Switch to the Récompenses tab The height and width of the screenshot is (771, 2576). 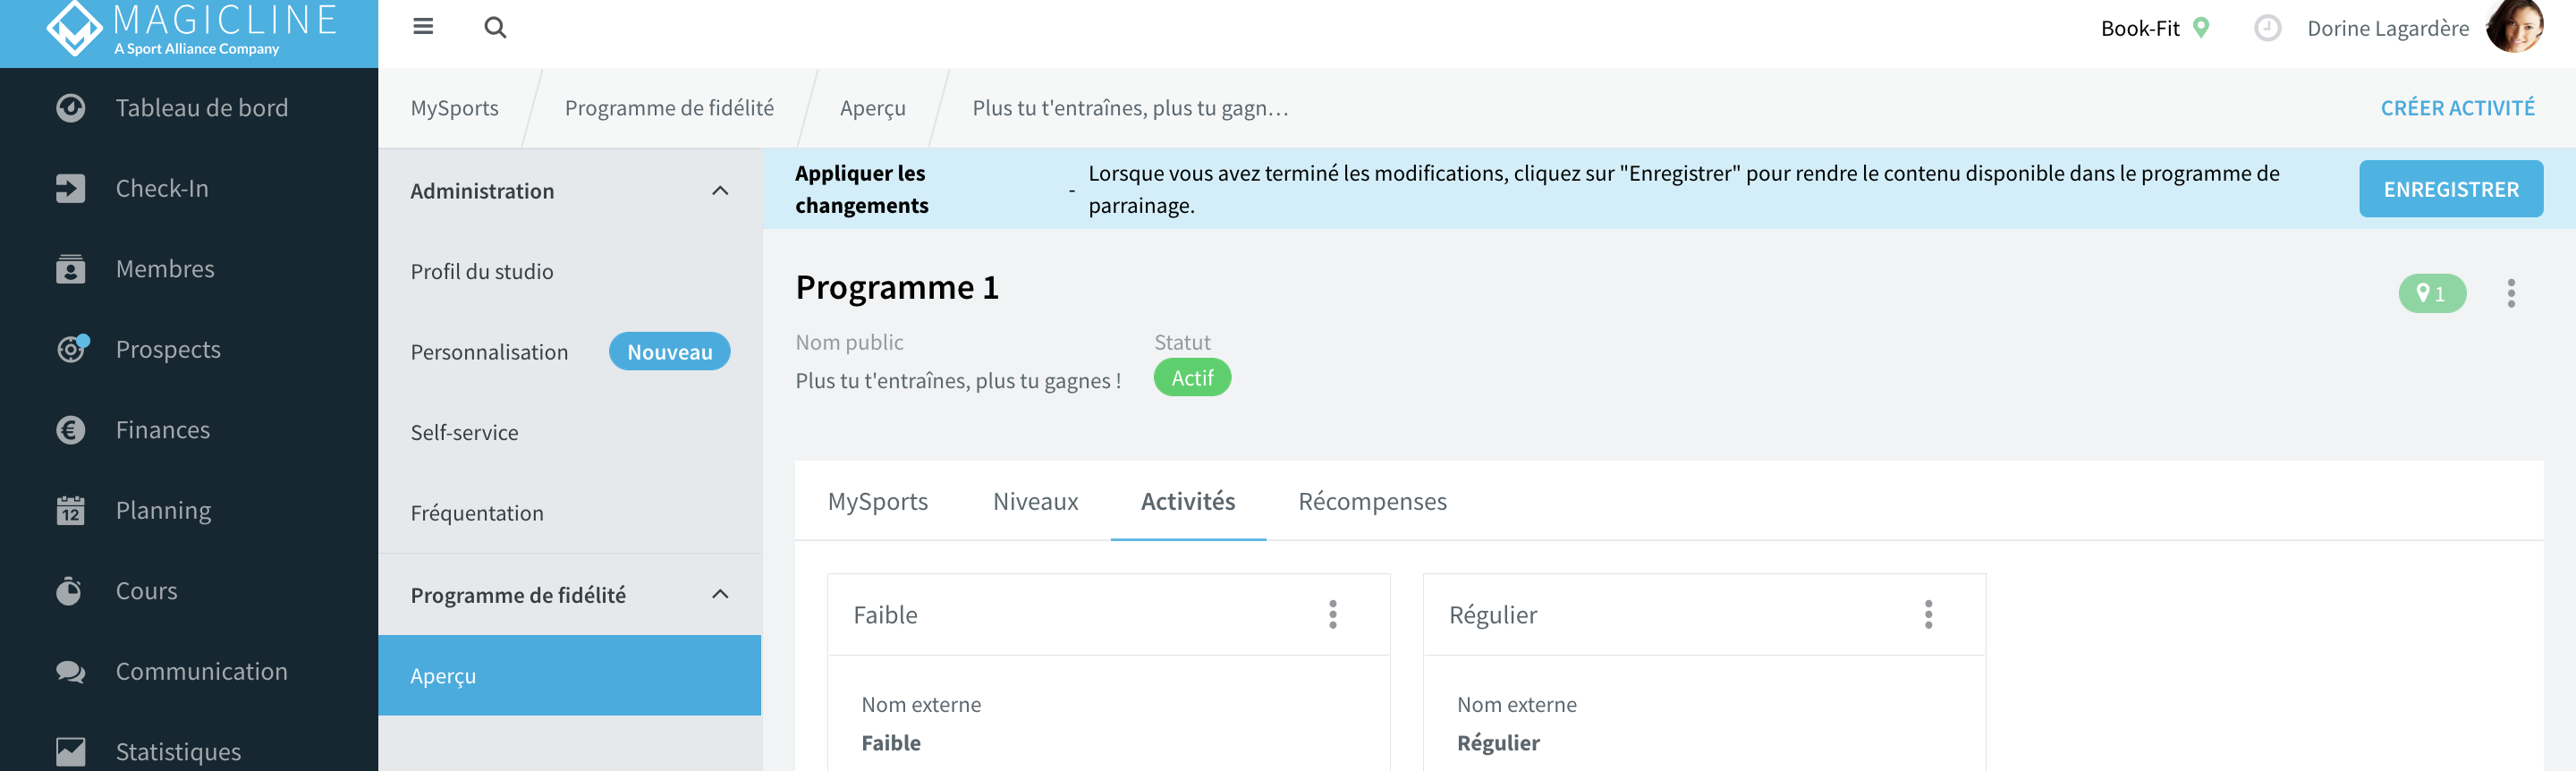tap(1372, 501)
